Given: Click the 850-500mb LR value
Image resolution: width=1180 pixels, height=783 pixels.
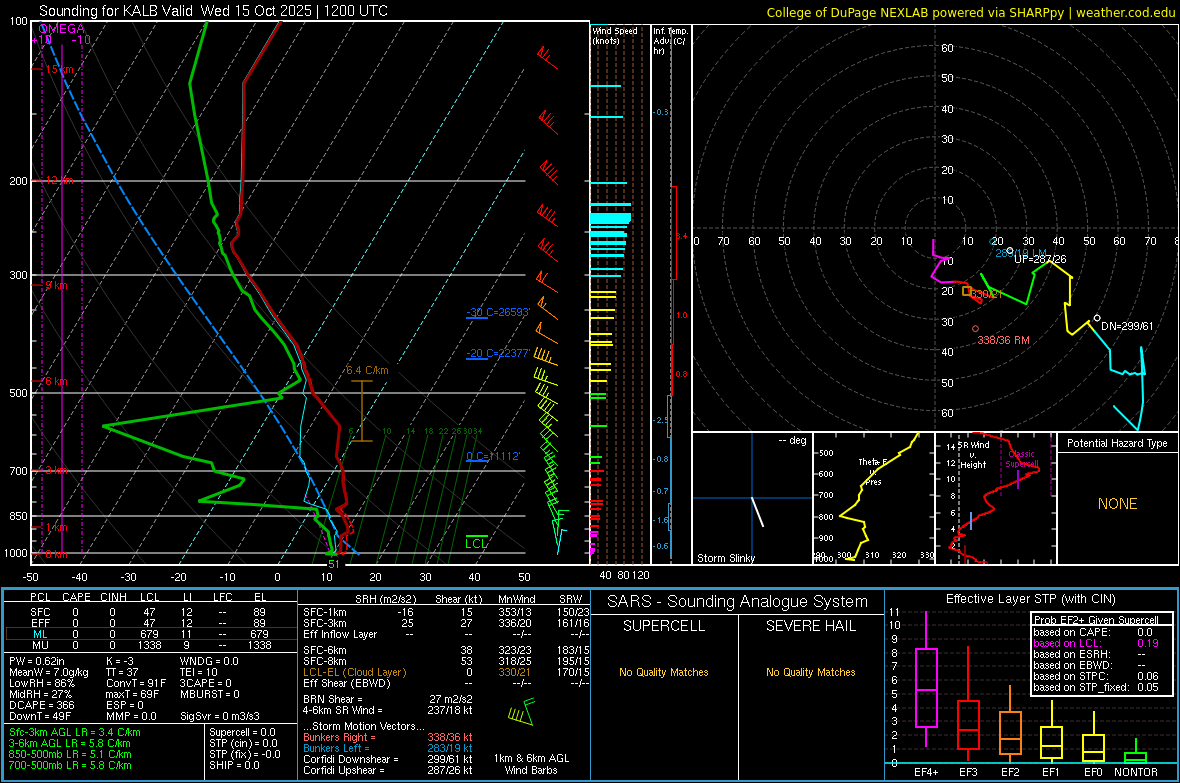Looking at the screenshot, I should pos(70,754).
